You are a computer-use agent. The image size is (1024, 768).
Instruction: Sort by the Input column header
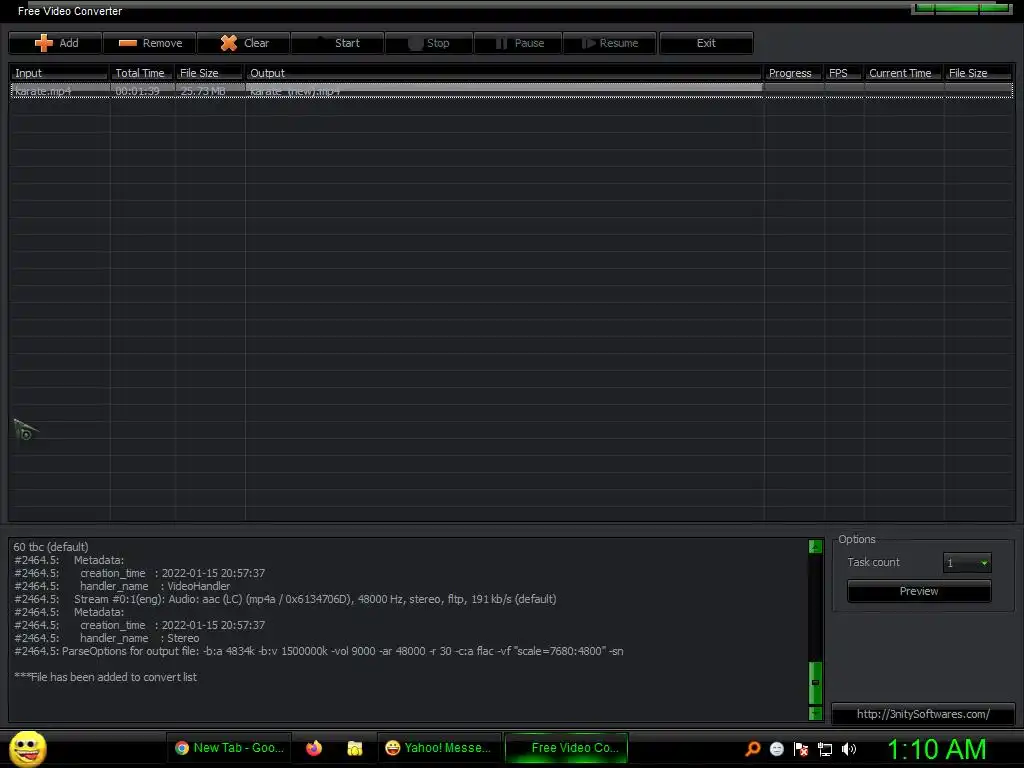coord(59,72)
